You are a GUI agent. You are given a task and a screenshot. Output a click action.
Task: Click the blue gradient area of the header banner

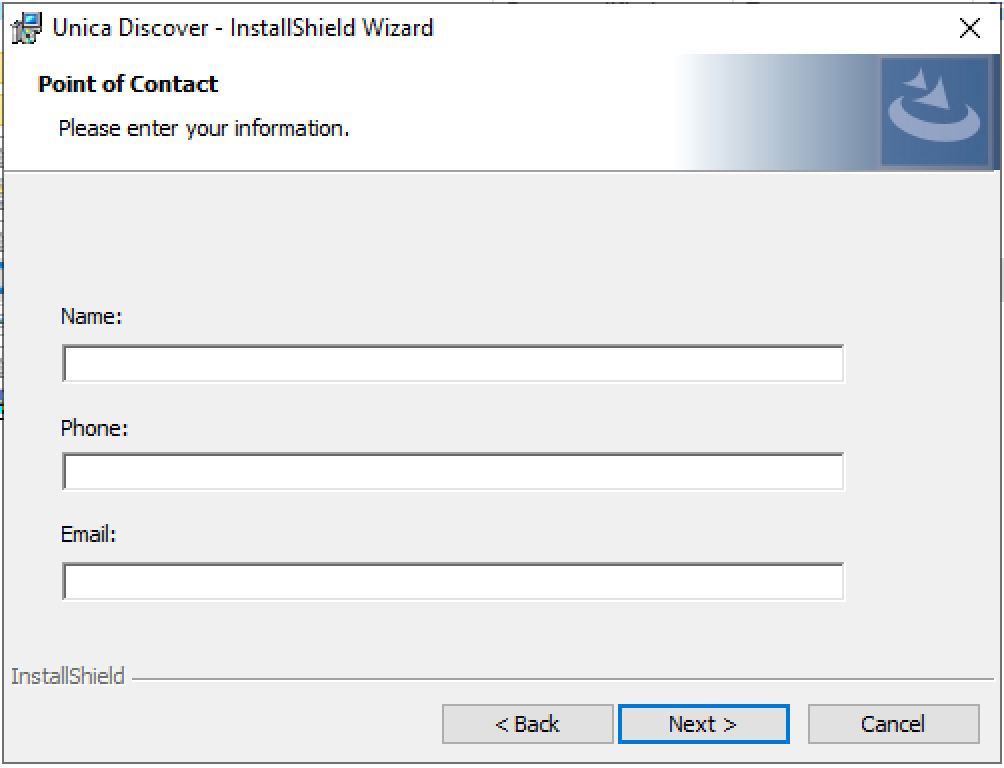click(780, 112)
